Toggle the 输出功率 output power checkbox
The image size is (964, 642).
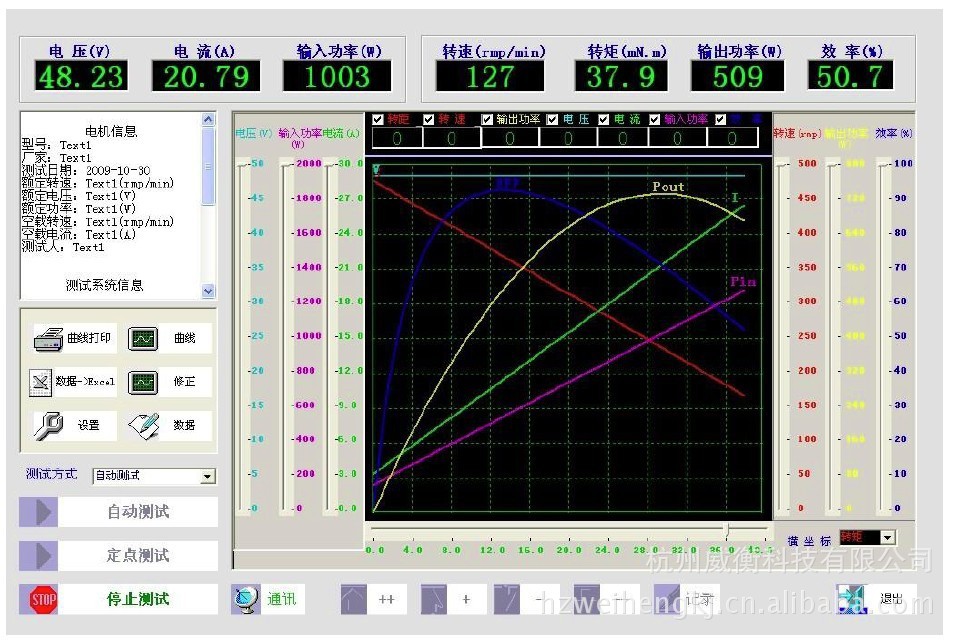coord(488,120)
